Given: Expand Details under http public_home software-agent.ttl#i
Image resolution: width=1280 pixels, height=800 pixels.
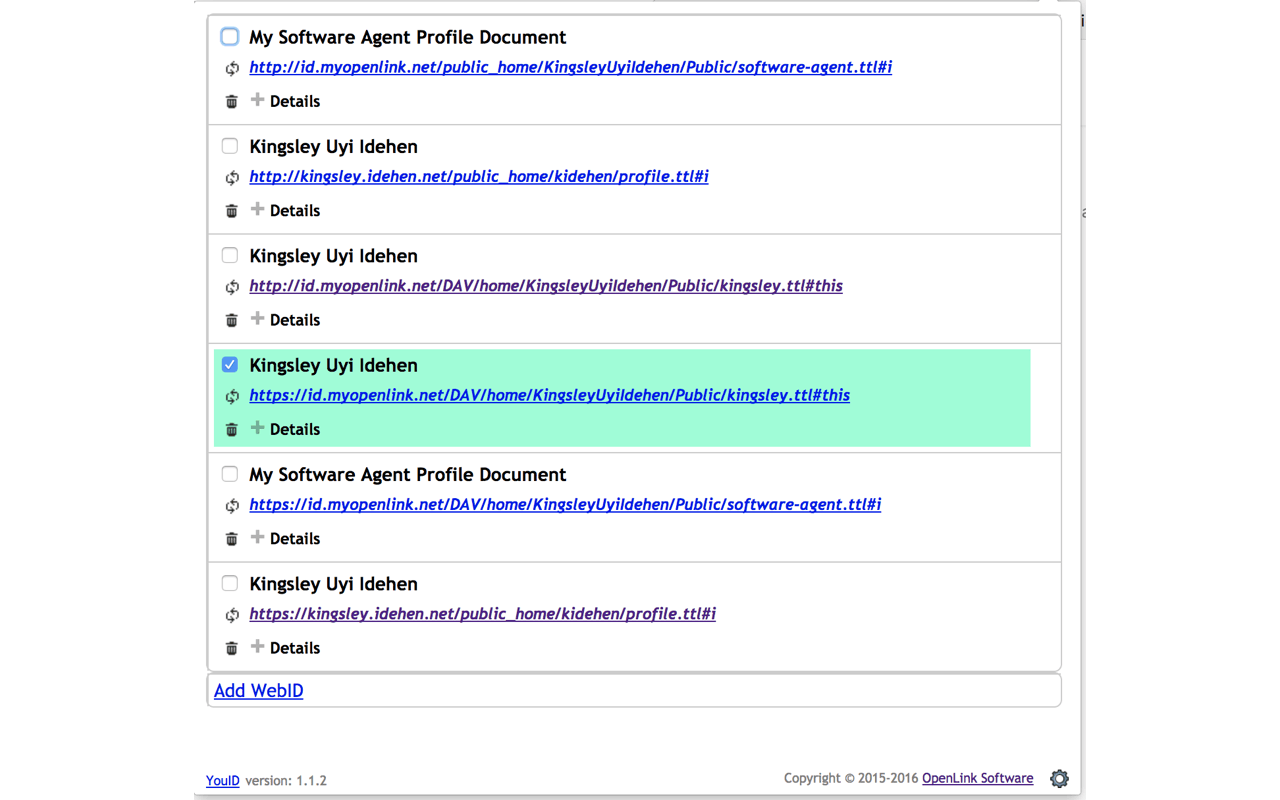Looking at the screenshot, I should (x=285, y=101).
